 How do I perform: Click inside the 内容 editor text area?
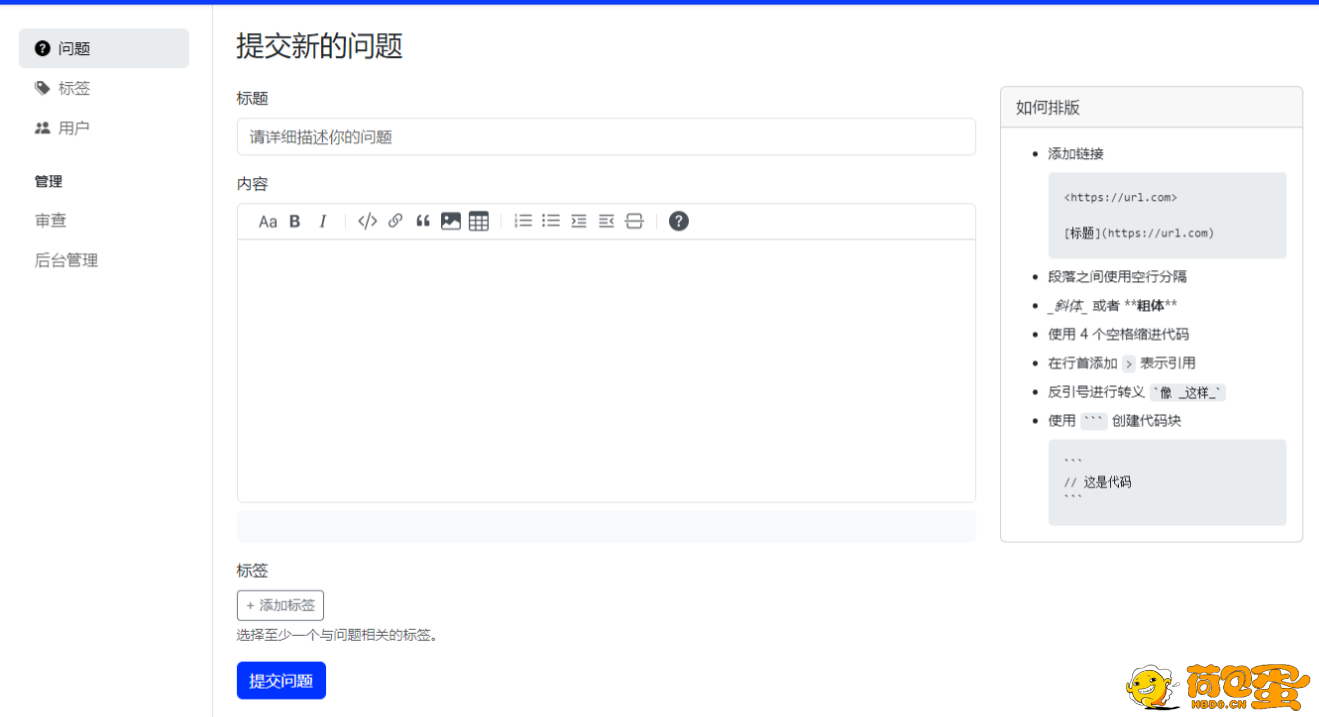(x=606, y=370)
